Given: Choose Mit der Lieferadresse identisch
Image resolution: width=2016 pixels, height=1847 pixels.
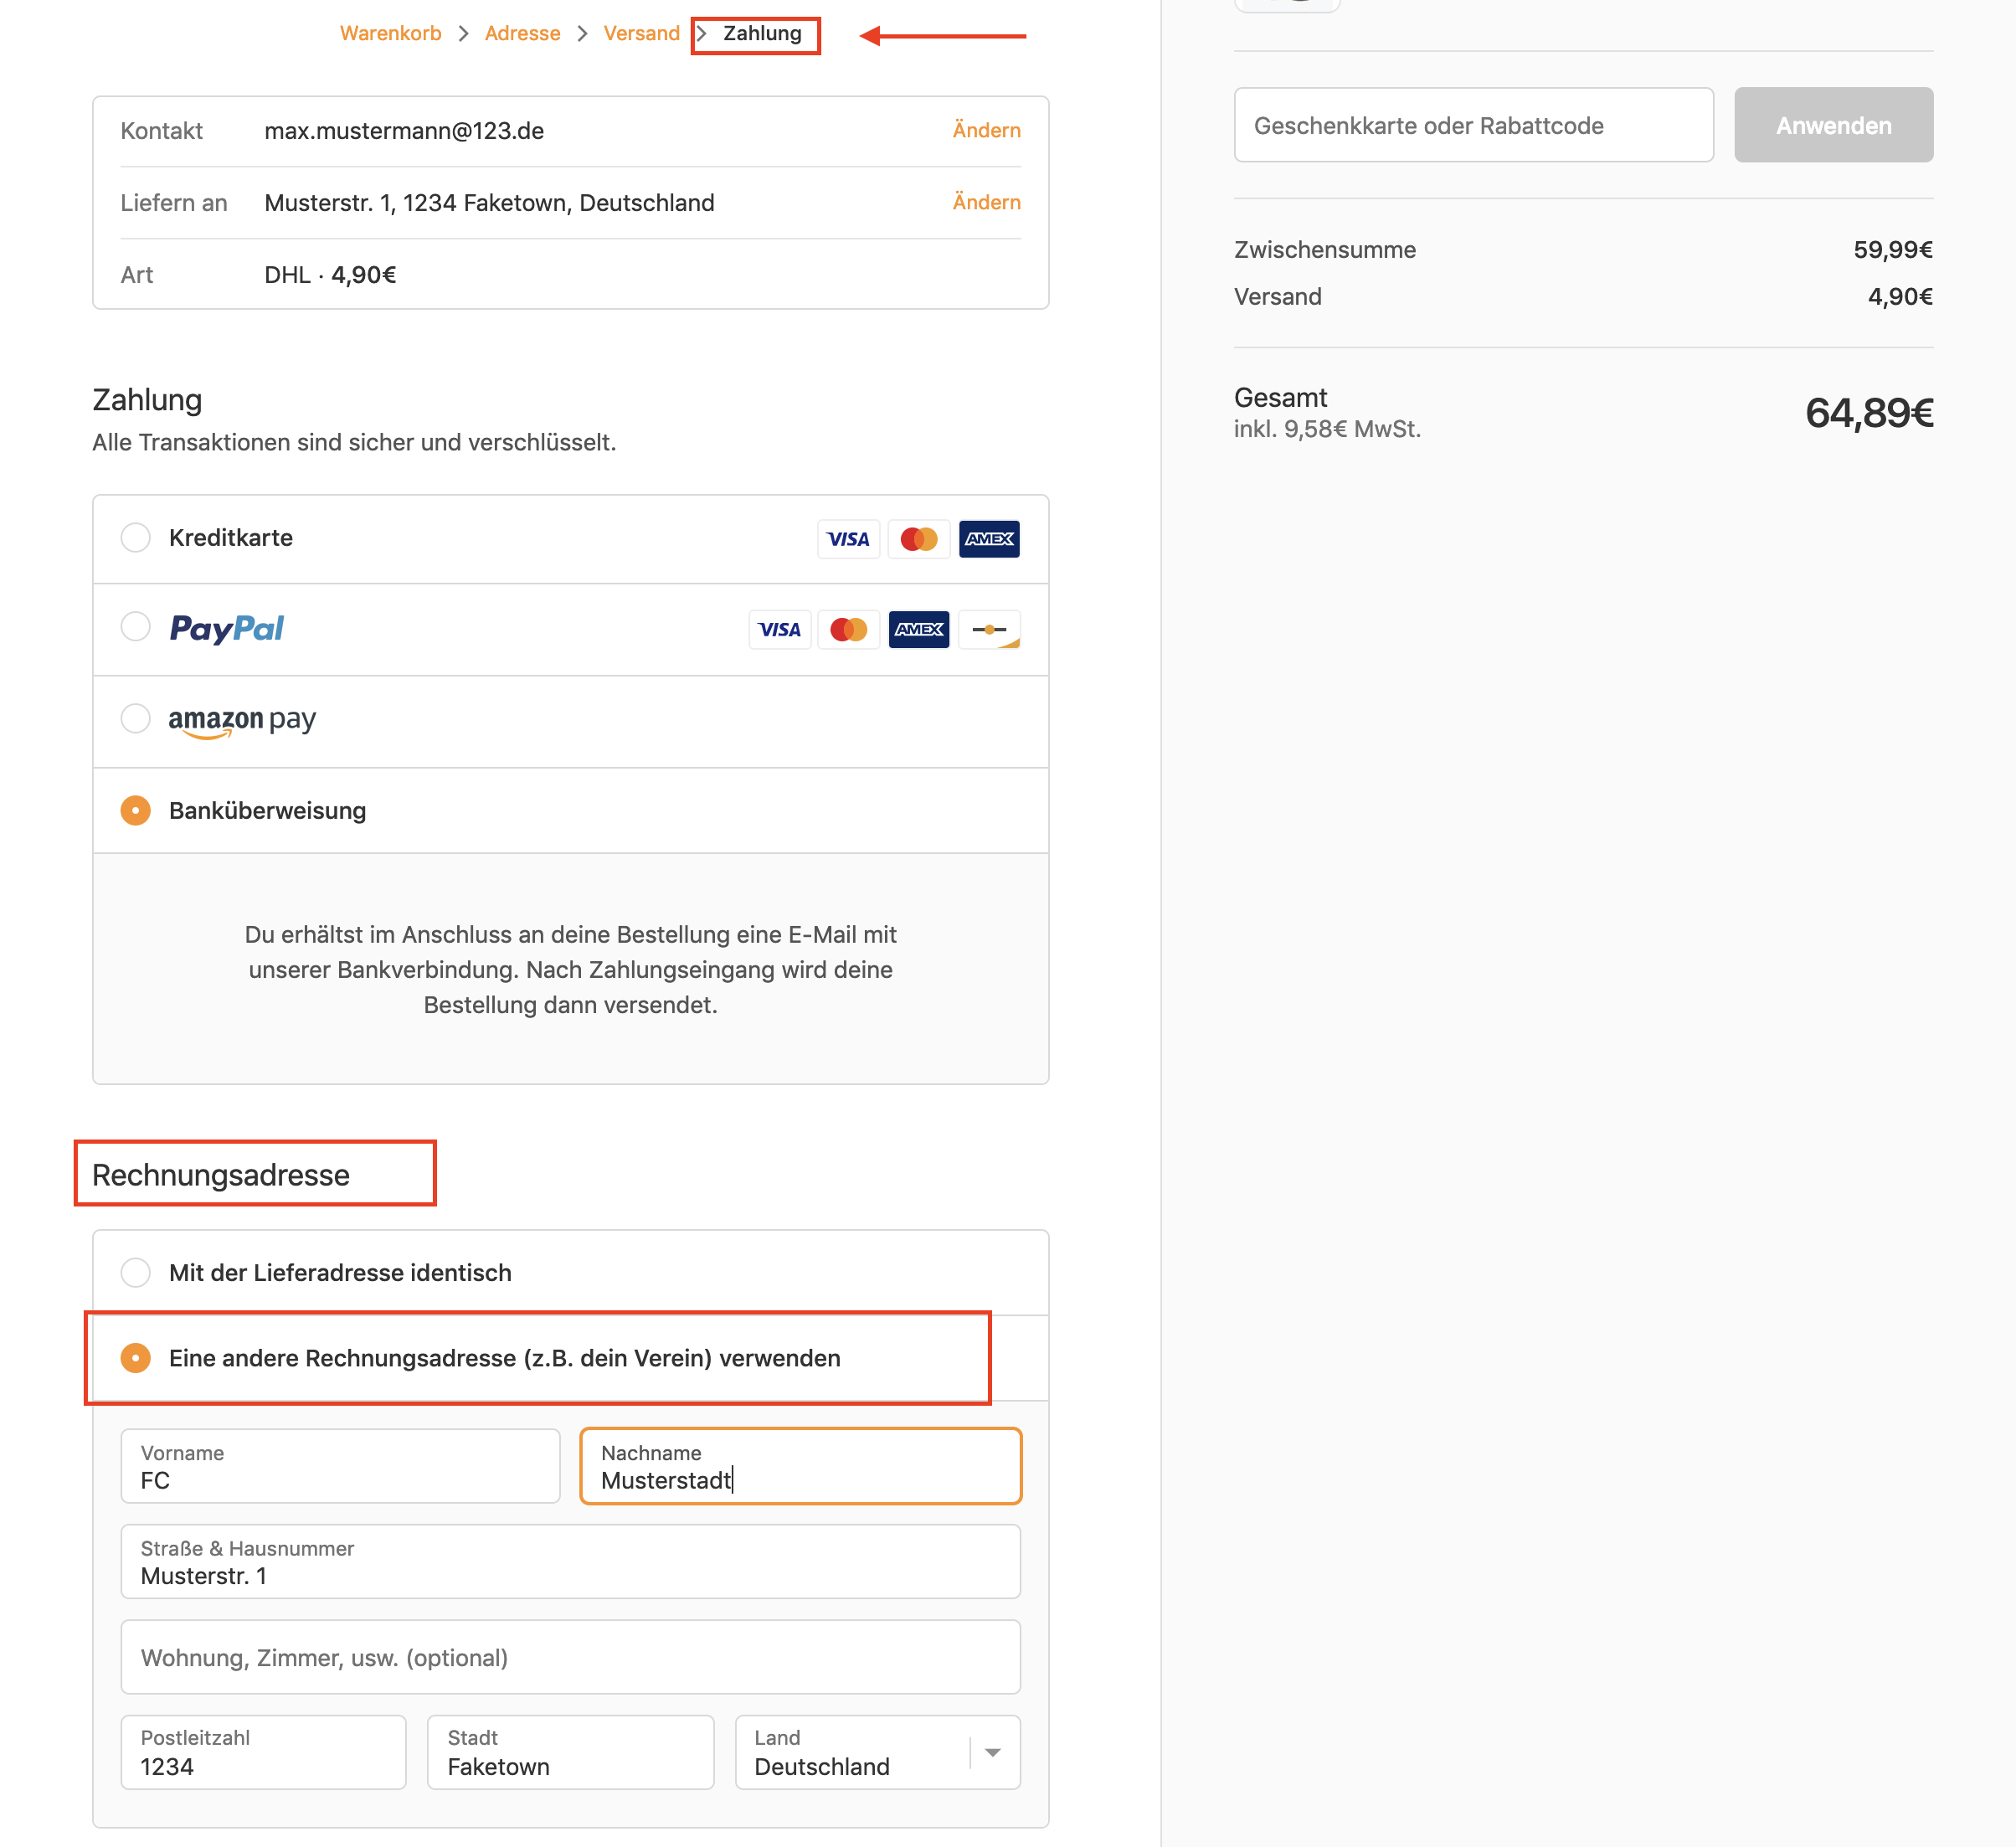Looking at the screenshot, I should (136, 1272).
